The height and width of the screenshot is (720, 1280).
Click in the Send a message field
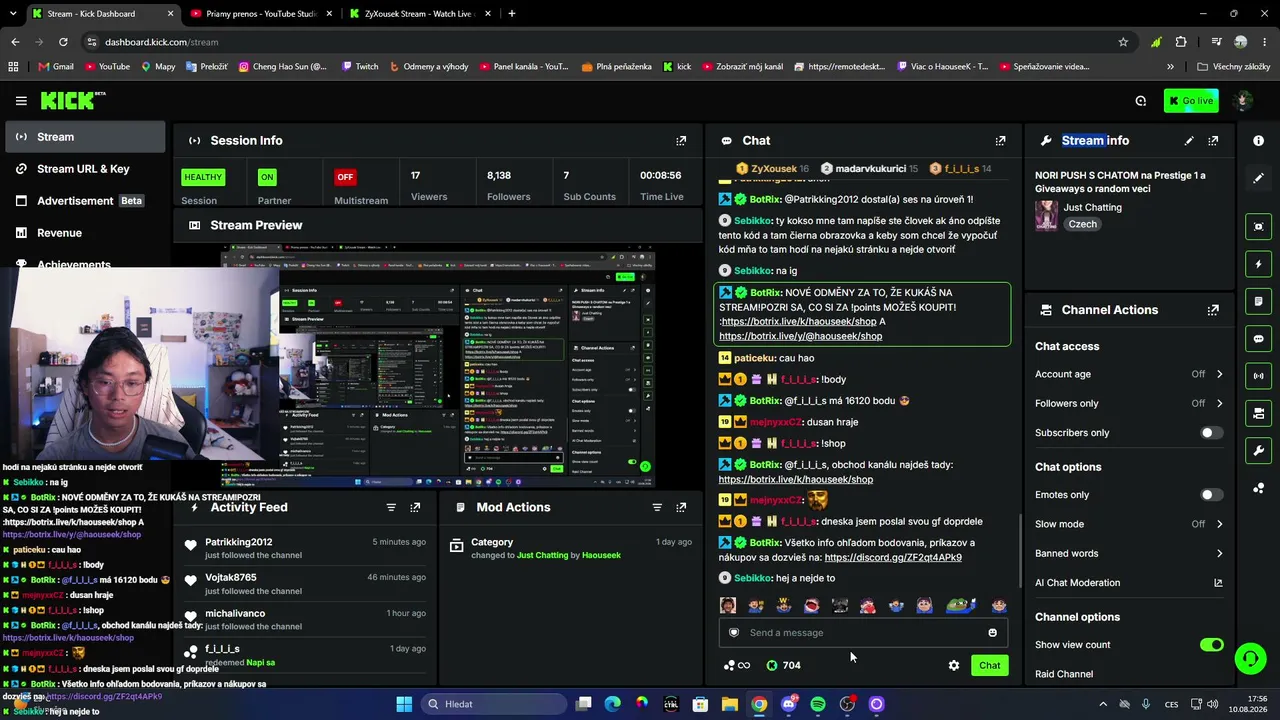[x=863, y=632]
